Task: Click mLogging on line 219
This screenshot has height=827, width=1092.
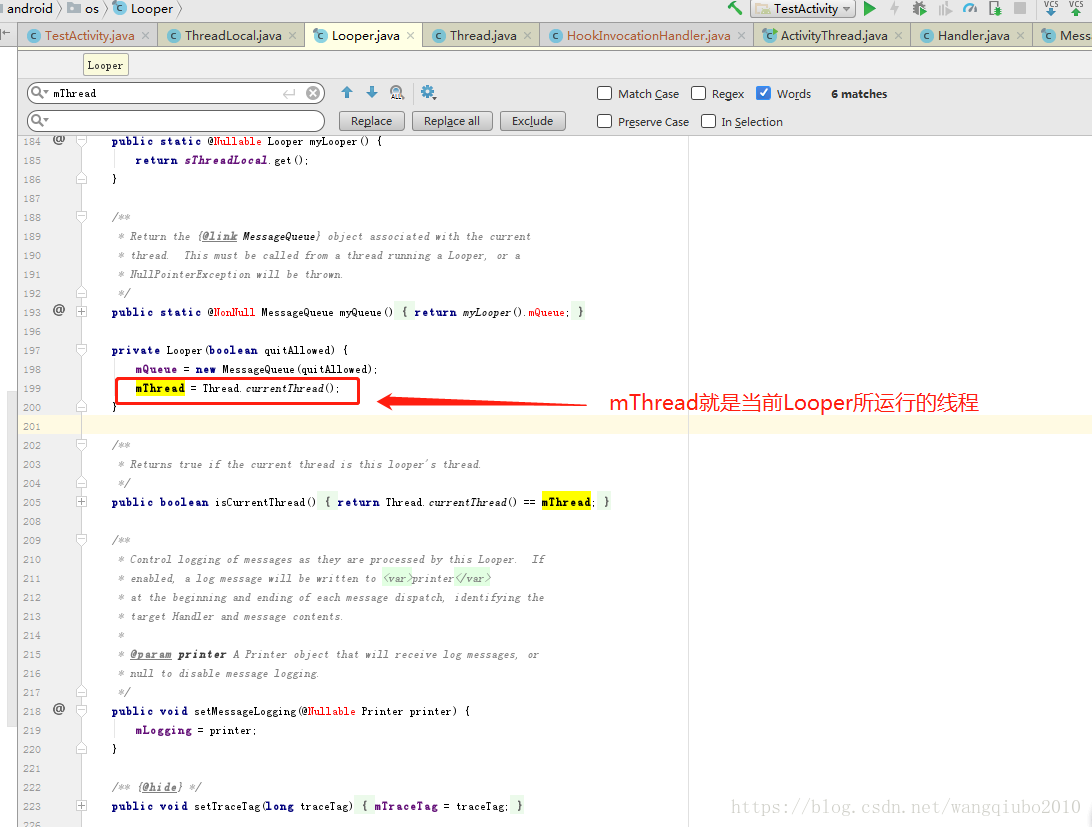Action: (163, 730)
